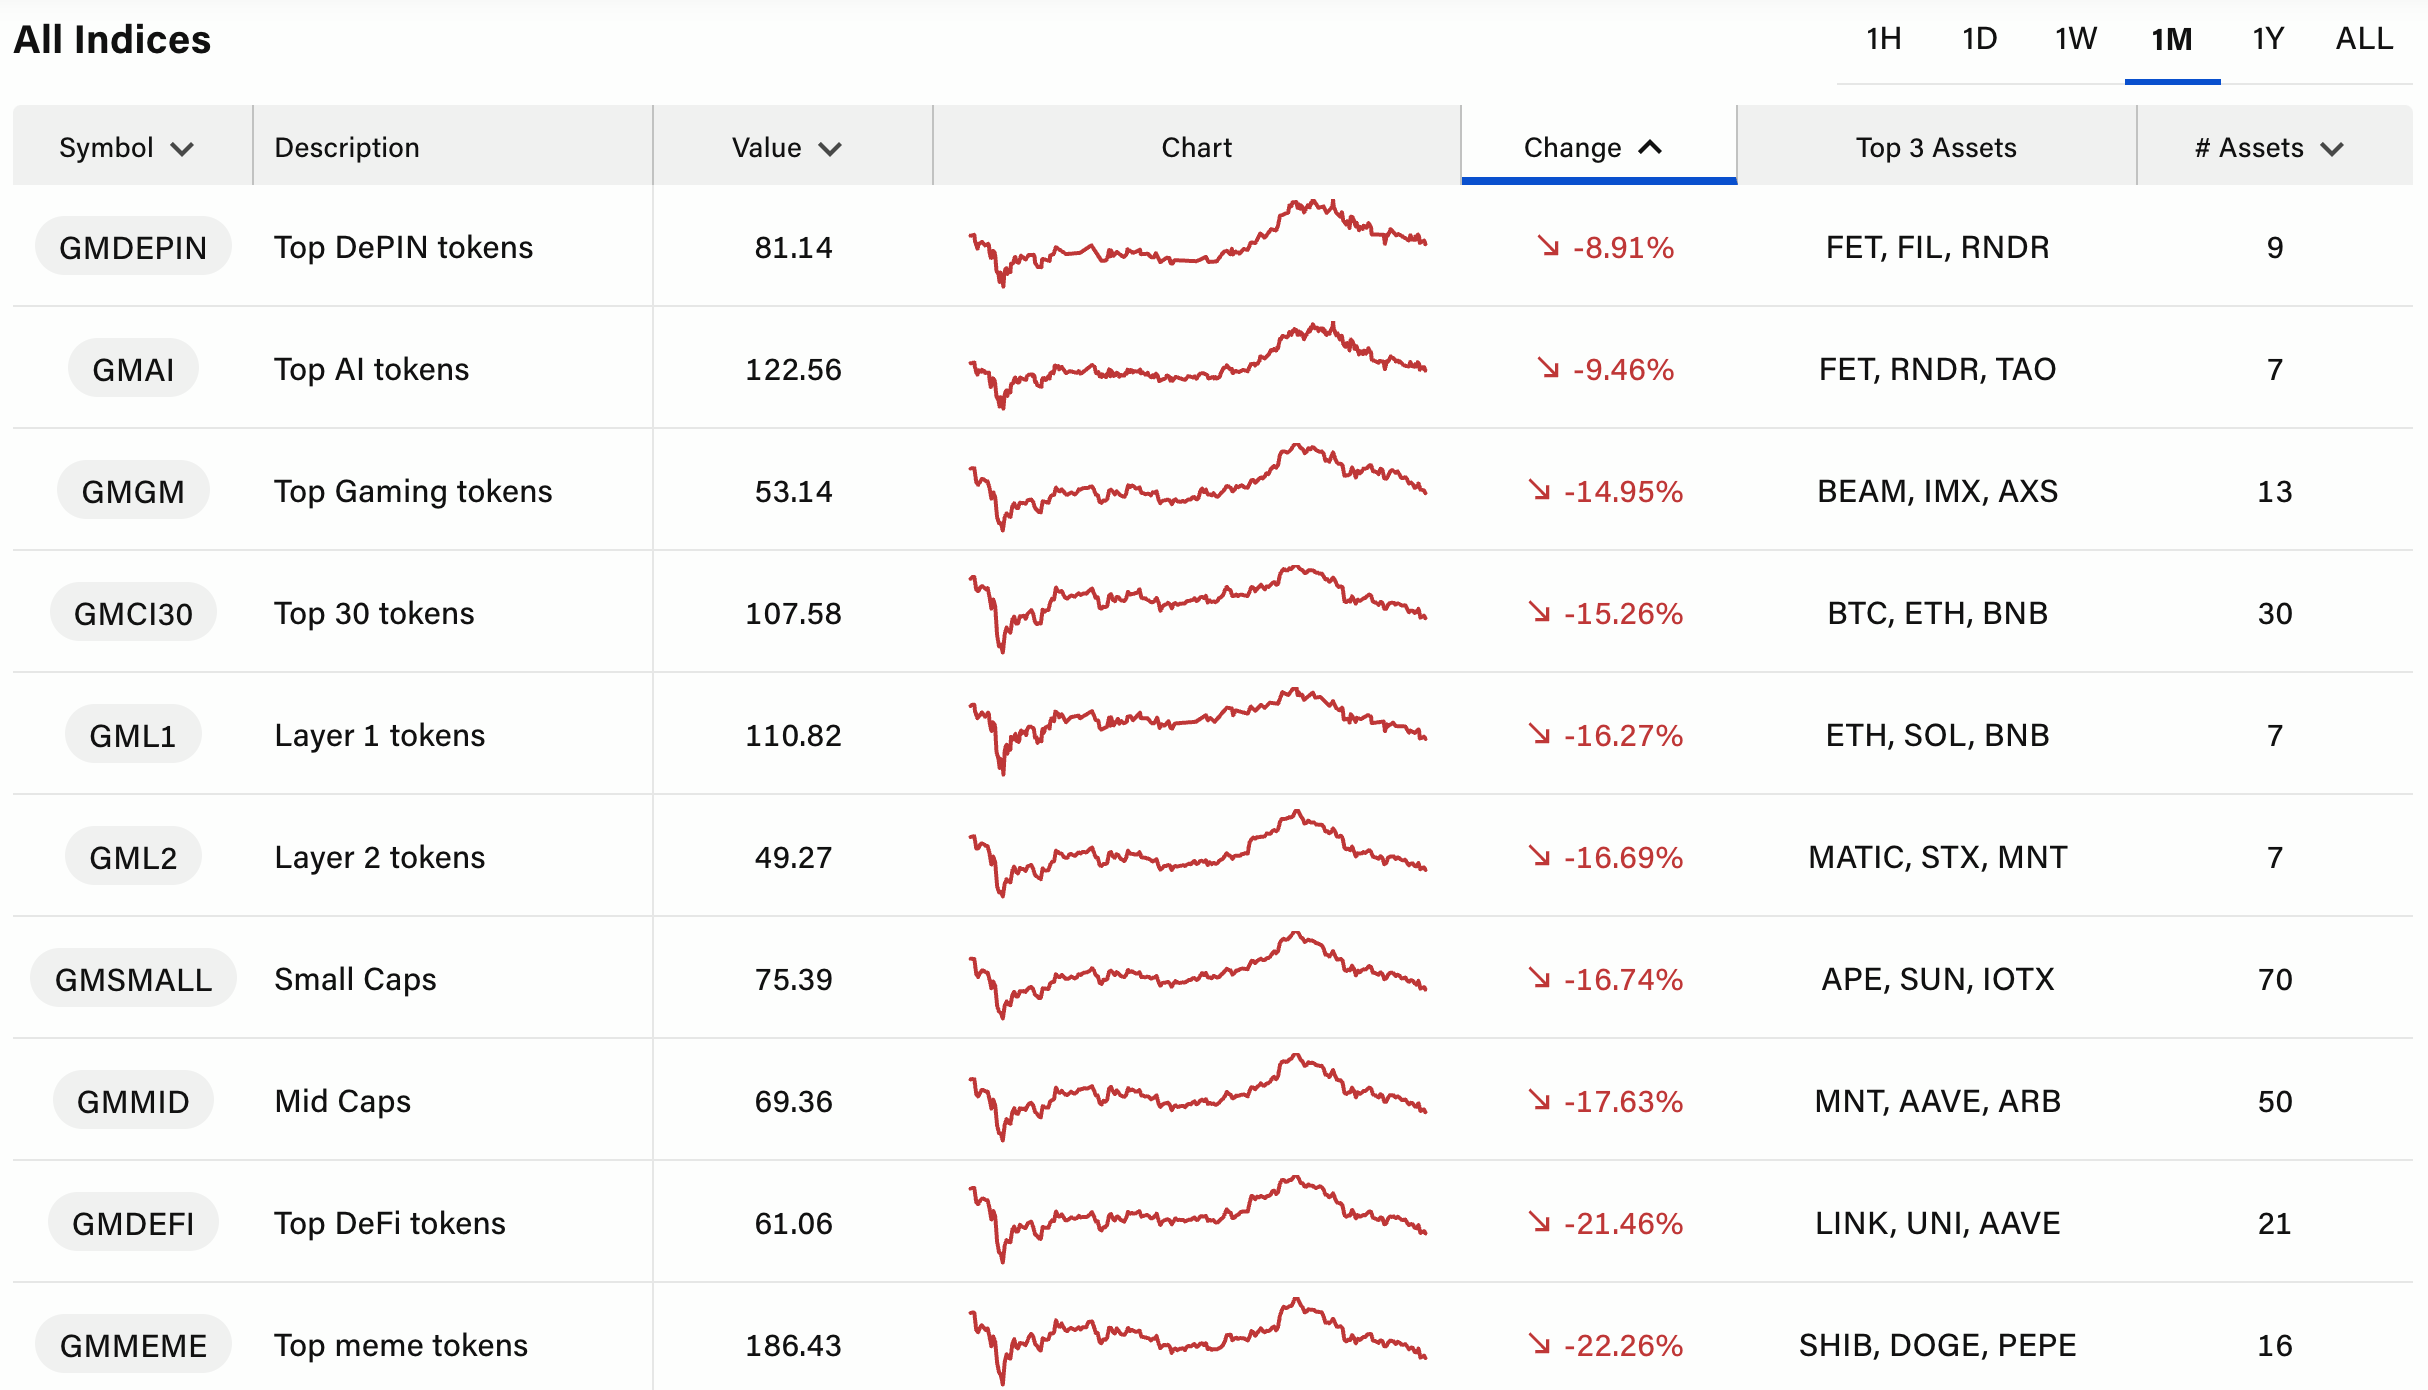
Task: Click the down-arrow icon beside -8.91% change
Action: coord(1548,246)
